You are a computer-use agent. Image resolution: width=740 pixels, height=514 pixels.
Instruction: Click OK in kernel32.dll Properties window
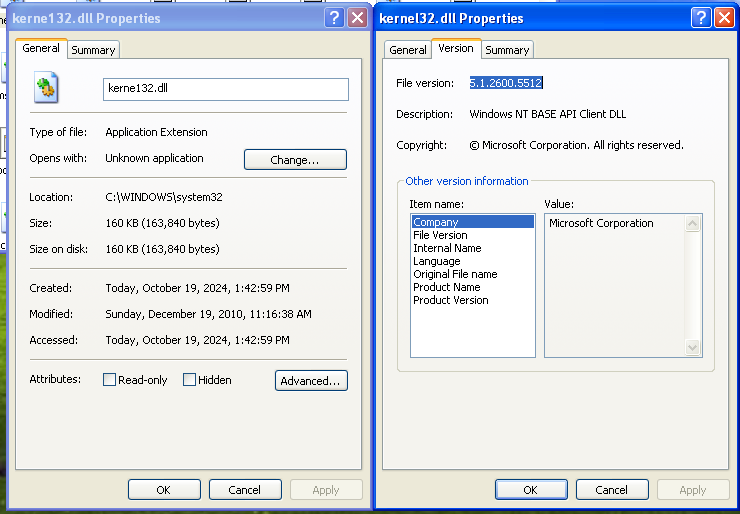coord(530,490)
